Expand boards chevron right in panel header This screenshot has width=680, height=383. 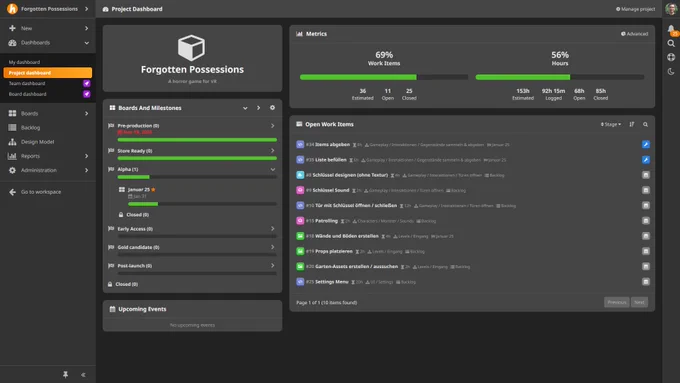(x=258, y=108)
